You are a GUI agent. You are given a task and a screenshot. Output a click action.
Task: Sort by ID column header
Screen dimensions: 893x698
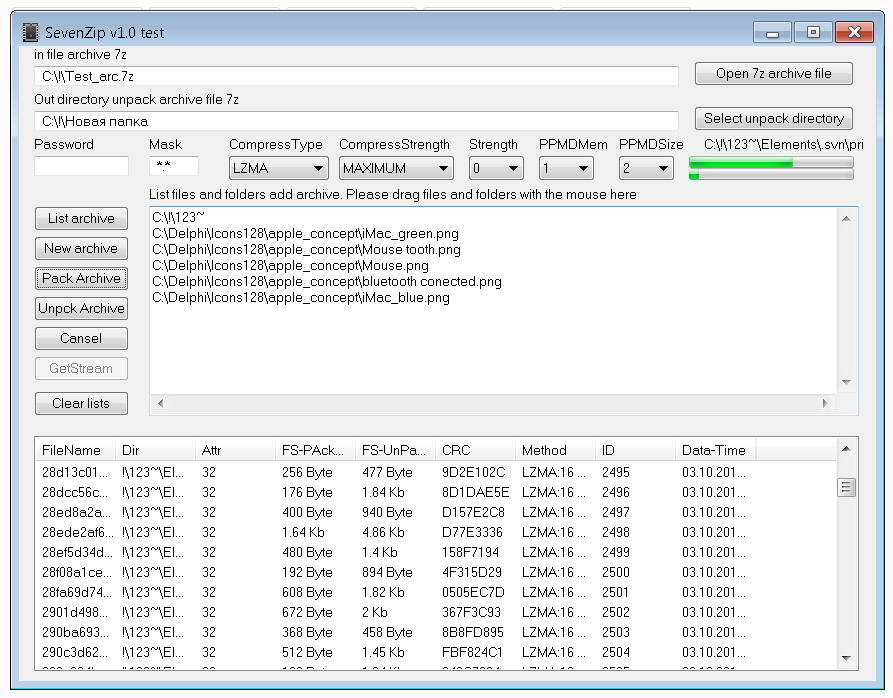tap(636, 450)
